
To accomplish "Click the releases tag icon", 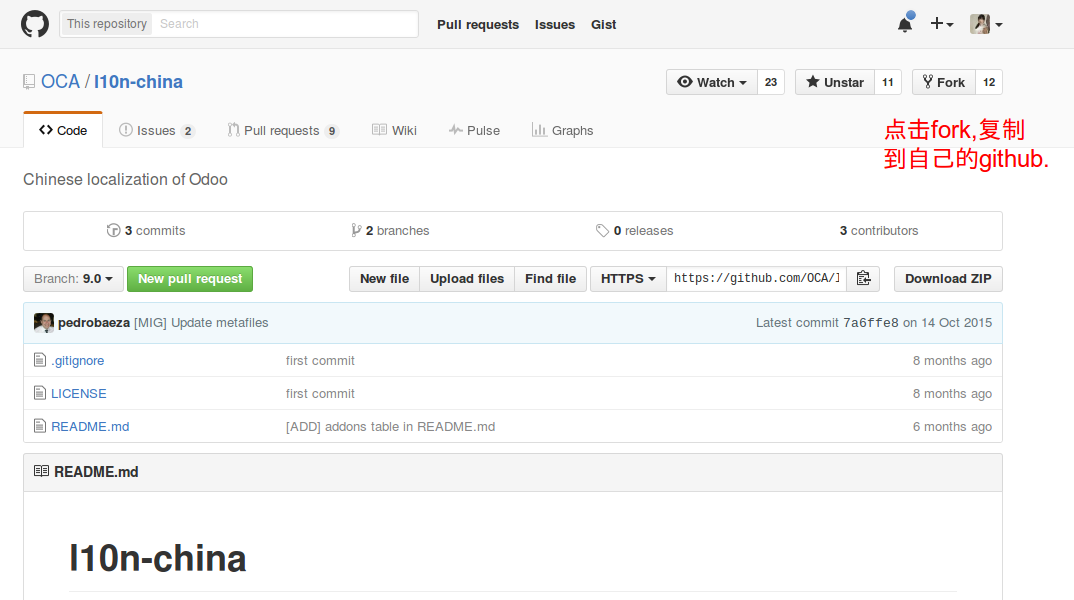I will click(602, 231).
